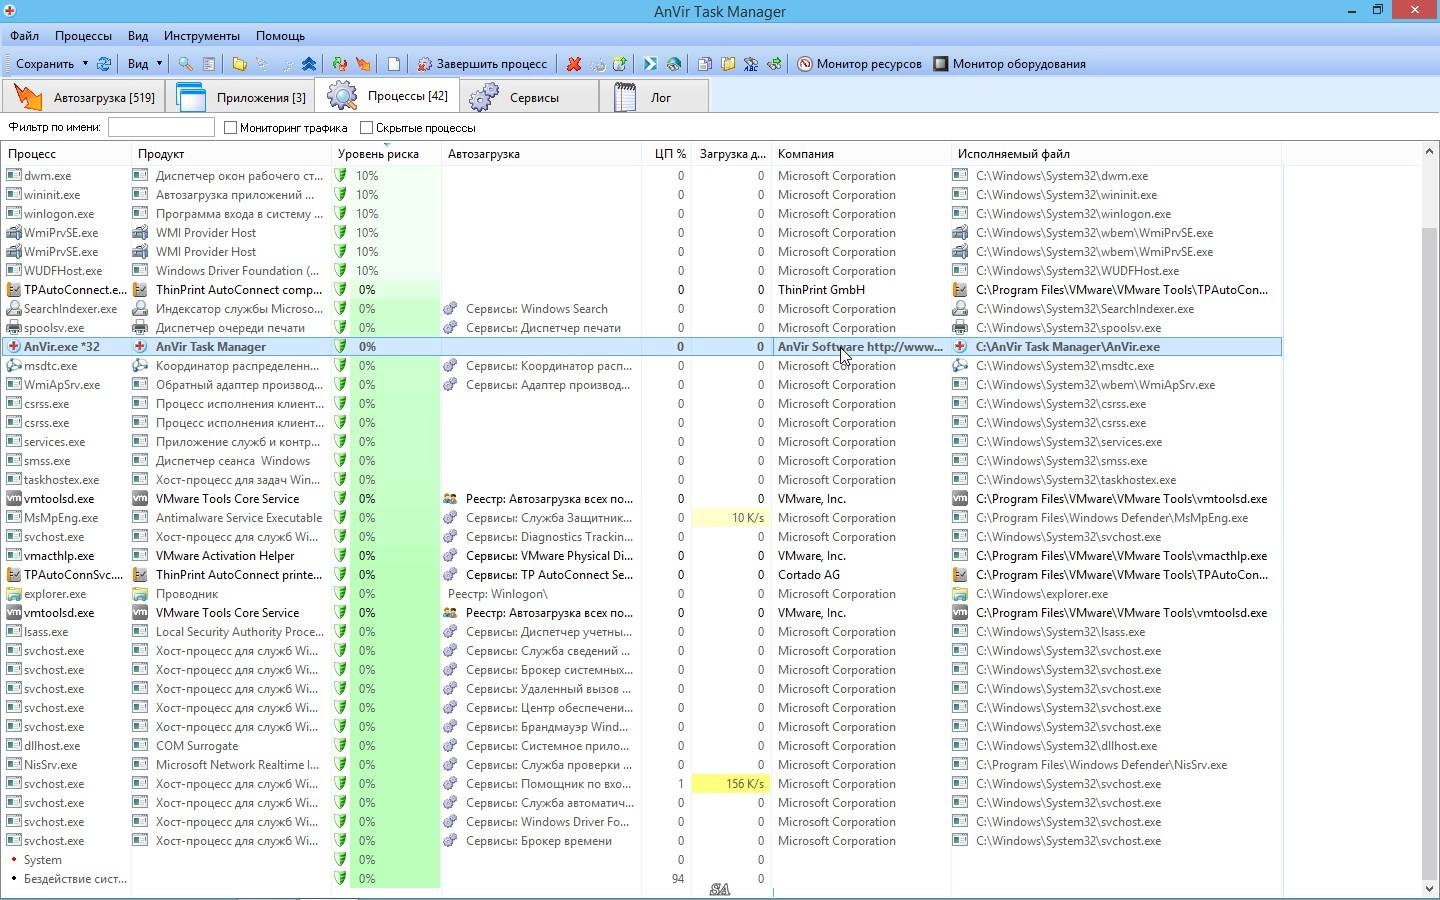This screenshot has height=900, width=1440.
Task: Click the ABC binoculars toolbar icon
Action: click(751, 63)
